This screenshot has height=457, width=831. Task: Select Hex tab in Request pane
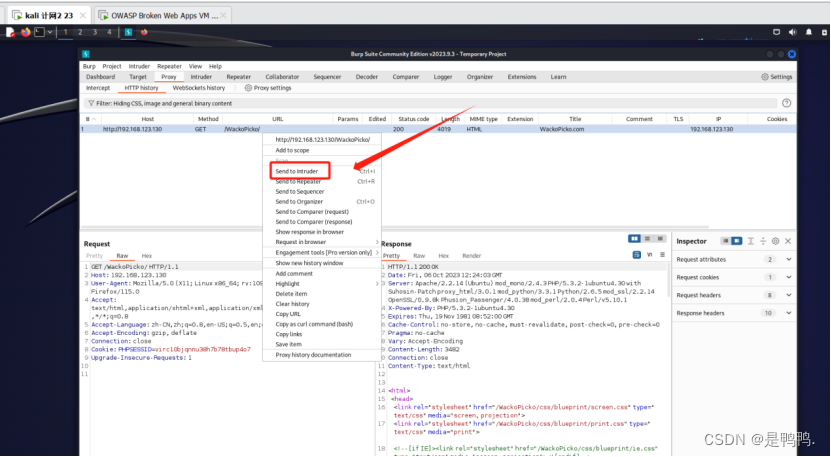point(147,256)
